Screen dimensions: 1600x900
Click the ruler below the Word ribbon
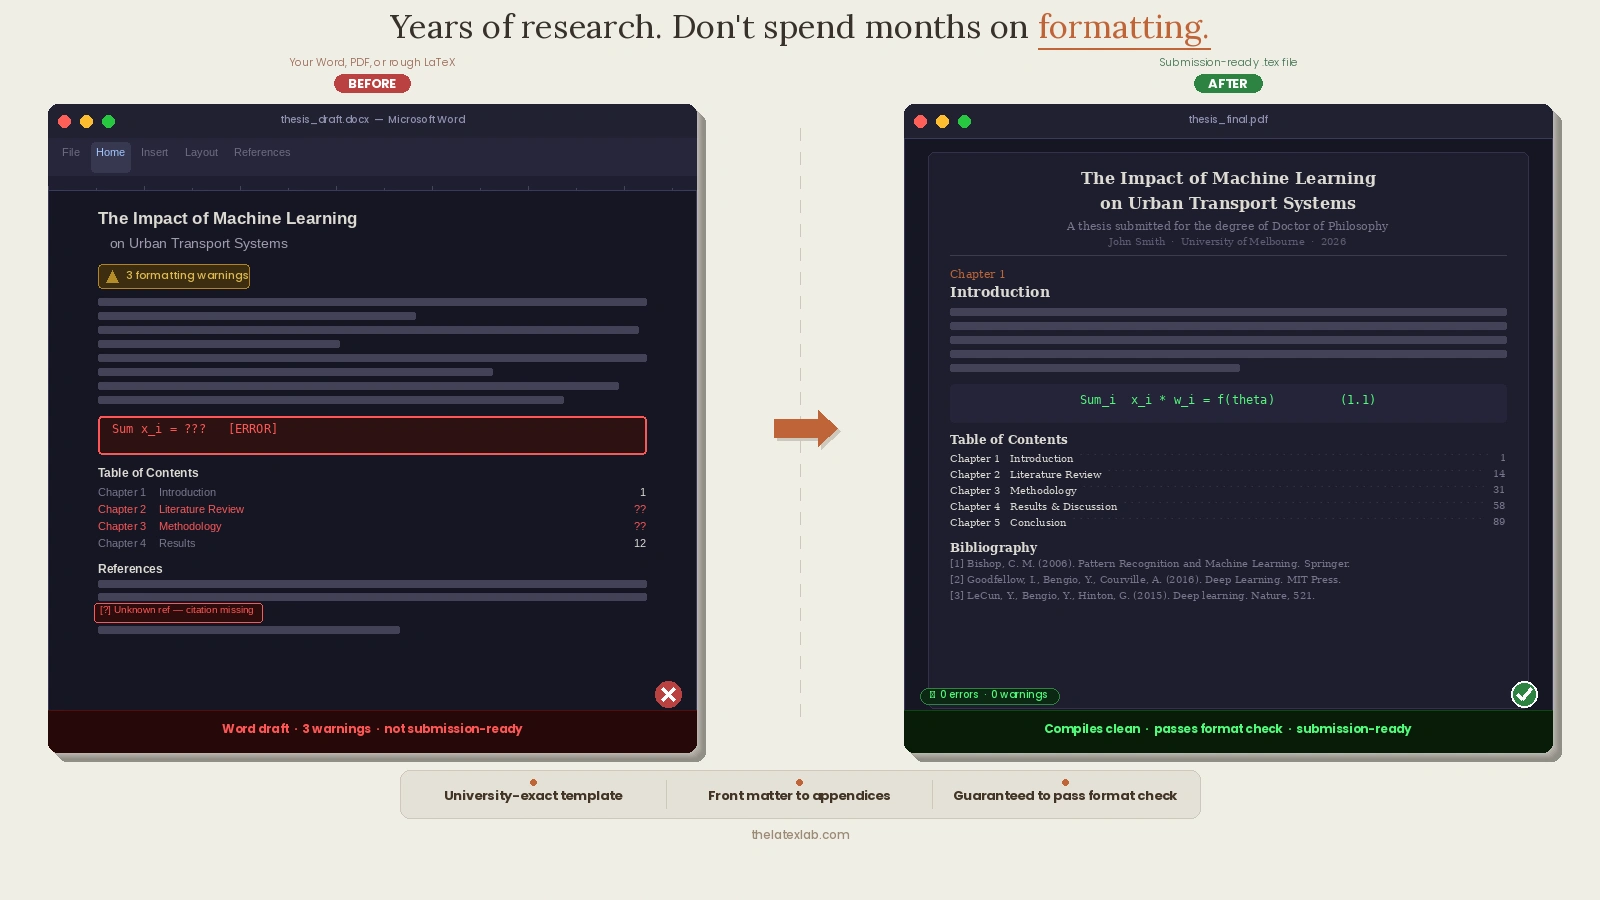372,188
